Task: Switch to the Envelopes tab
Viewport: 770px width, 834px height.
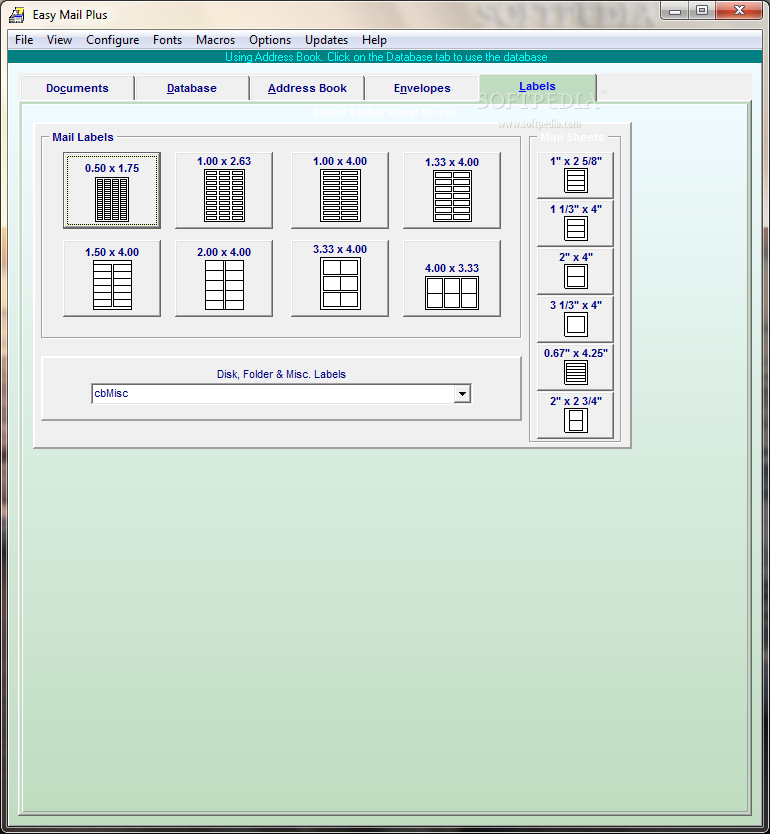Action: (x=422, y=88)
